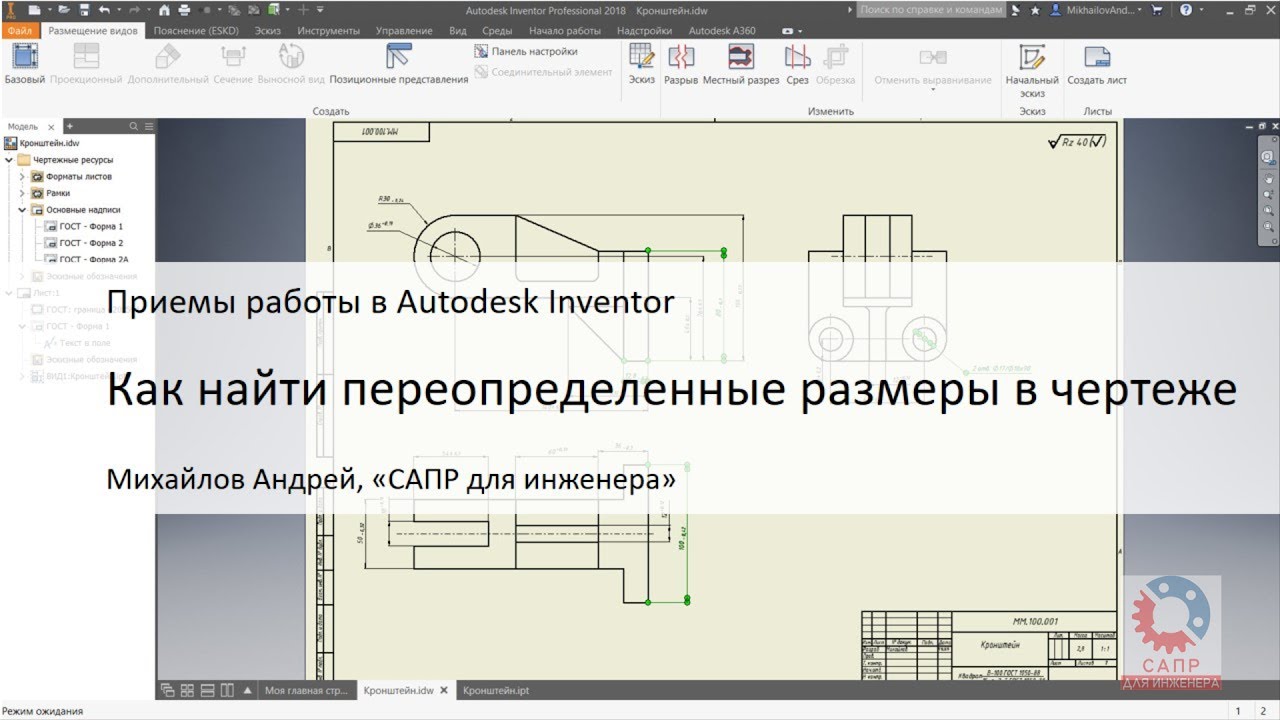1280x720 pixels.
Task: Click the Home icon in quick access toolbar
Action: [x=164, y=10]
